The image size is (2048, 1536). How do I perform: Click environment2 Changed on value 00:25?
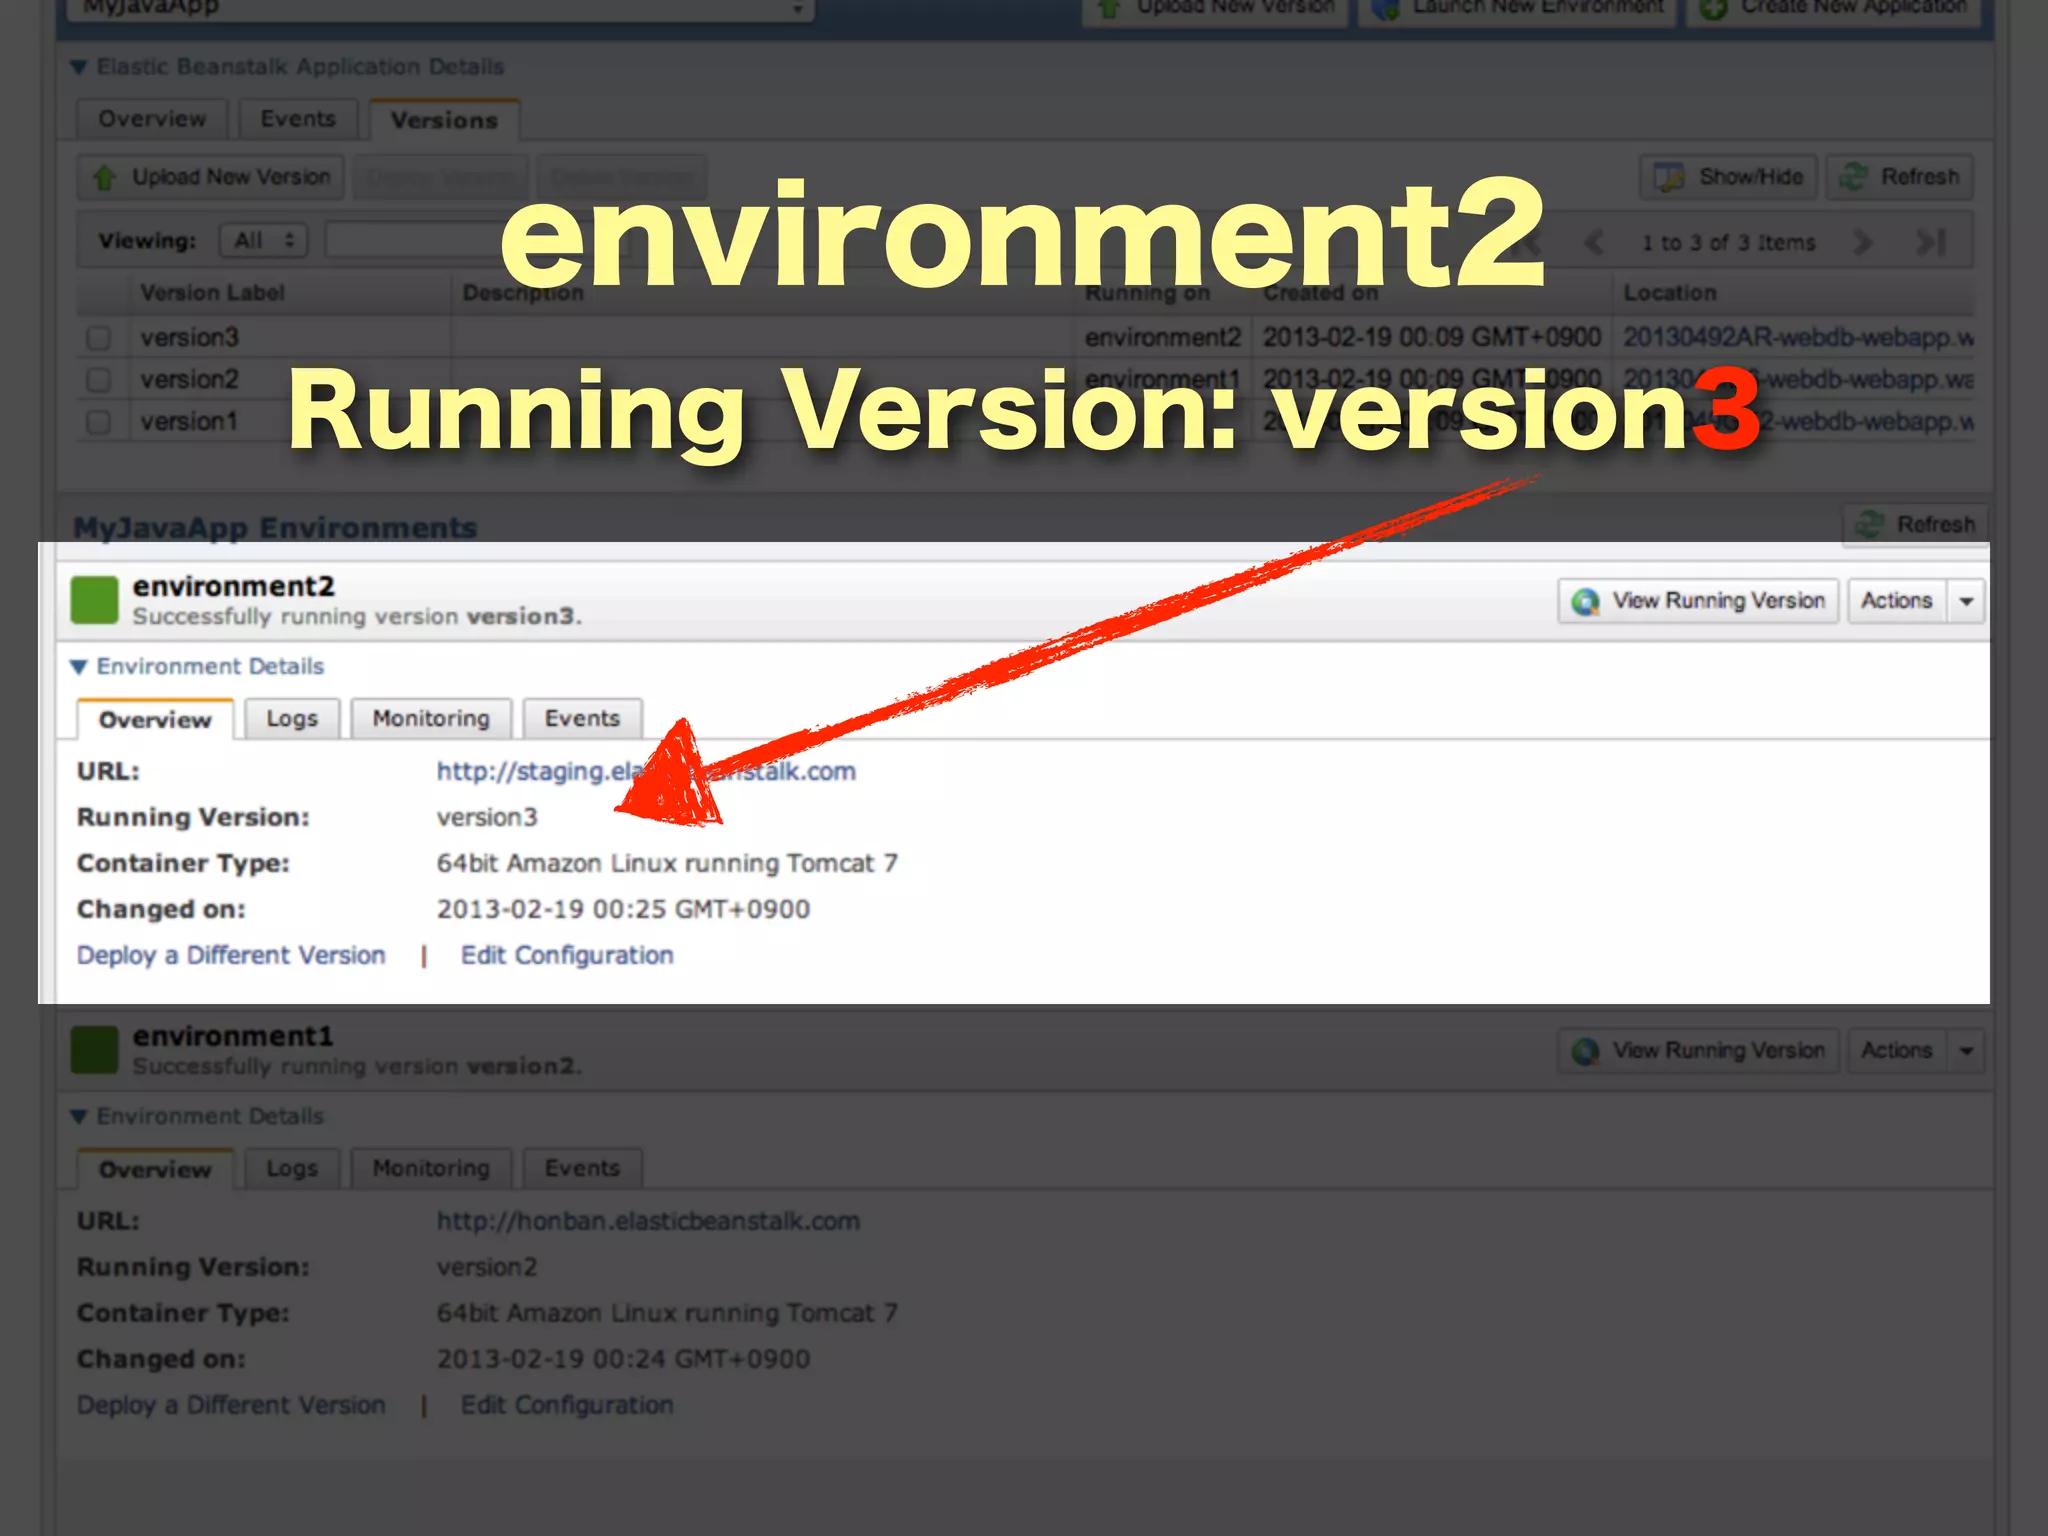623,909
